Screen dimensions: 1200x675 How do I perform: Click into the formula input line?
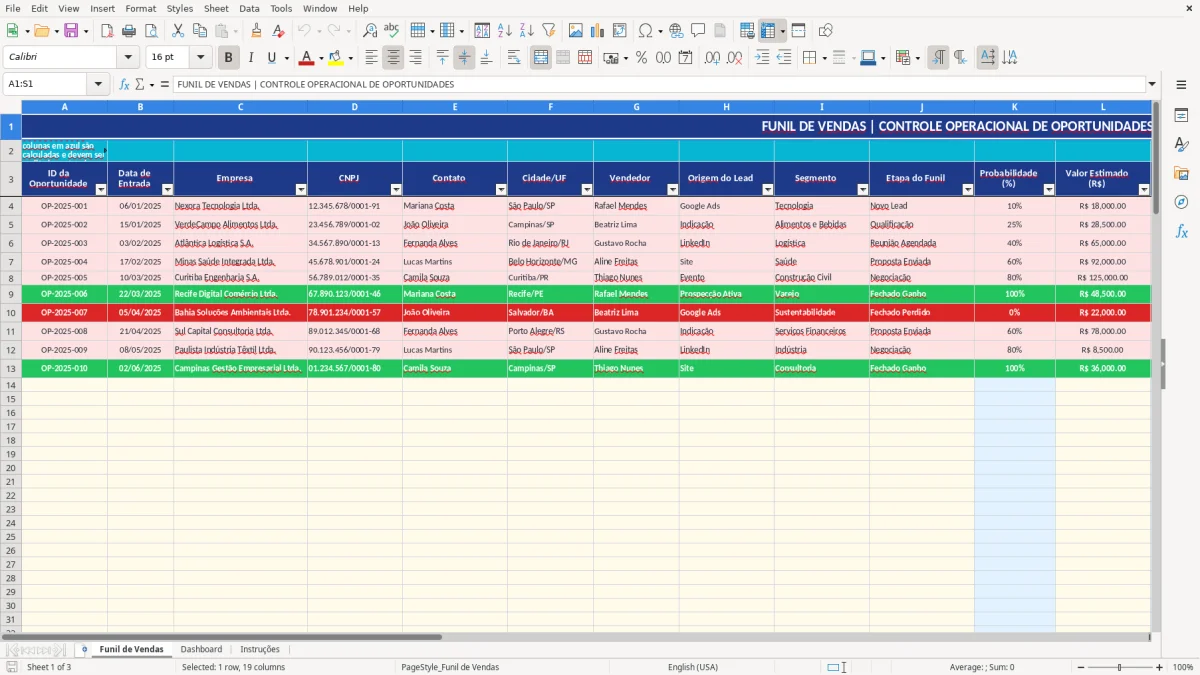pyautogui.click(x=658, y=84)
